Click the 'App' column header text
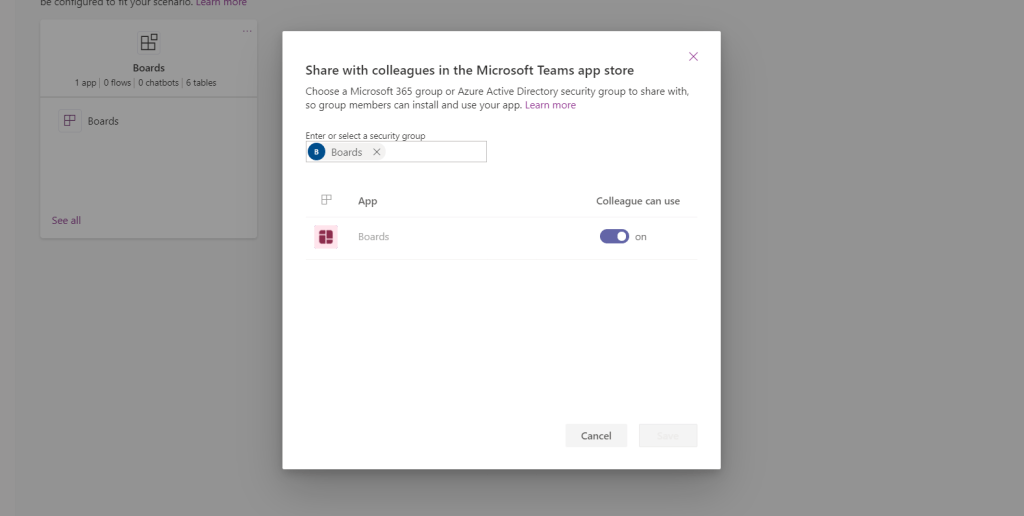Screen dimensions: 1024x516 click(x=367, y=201)
